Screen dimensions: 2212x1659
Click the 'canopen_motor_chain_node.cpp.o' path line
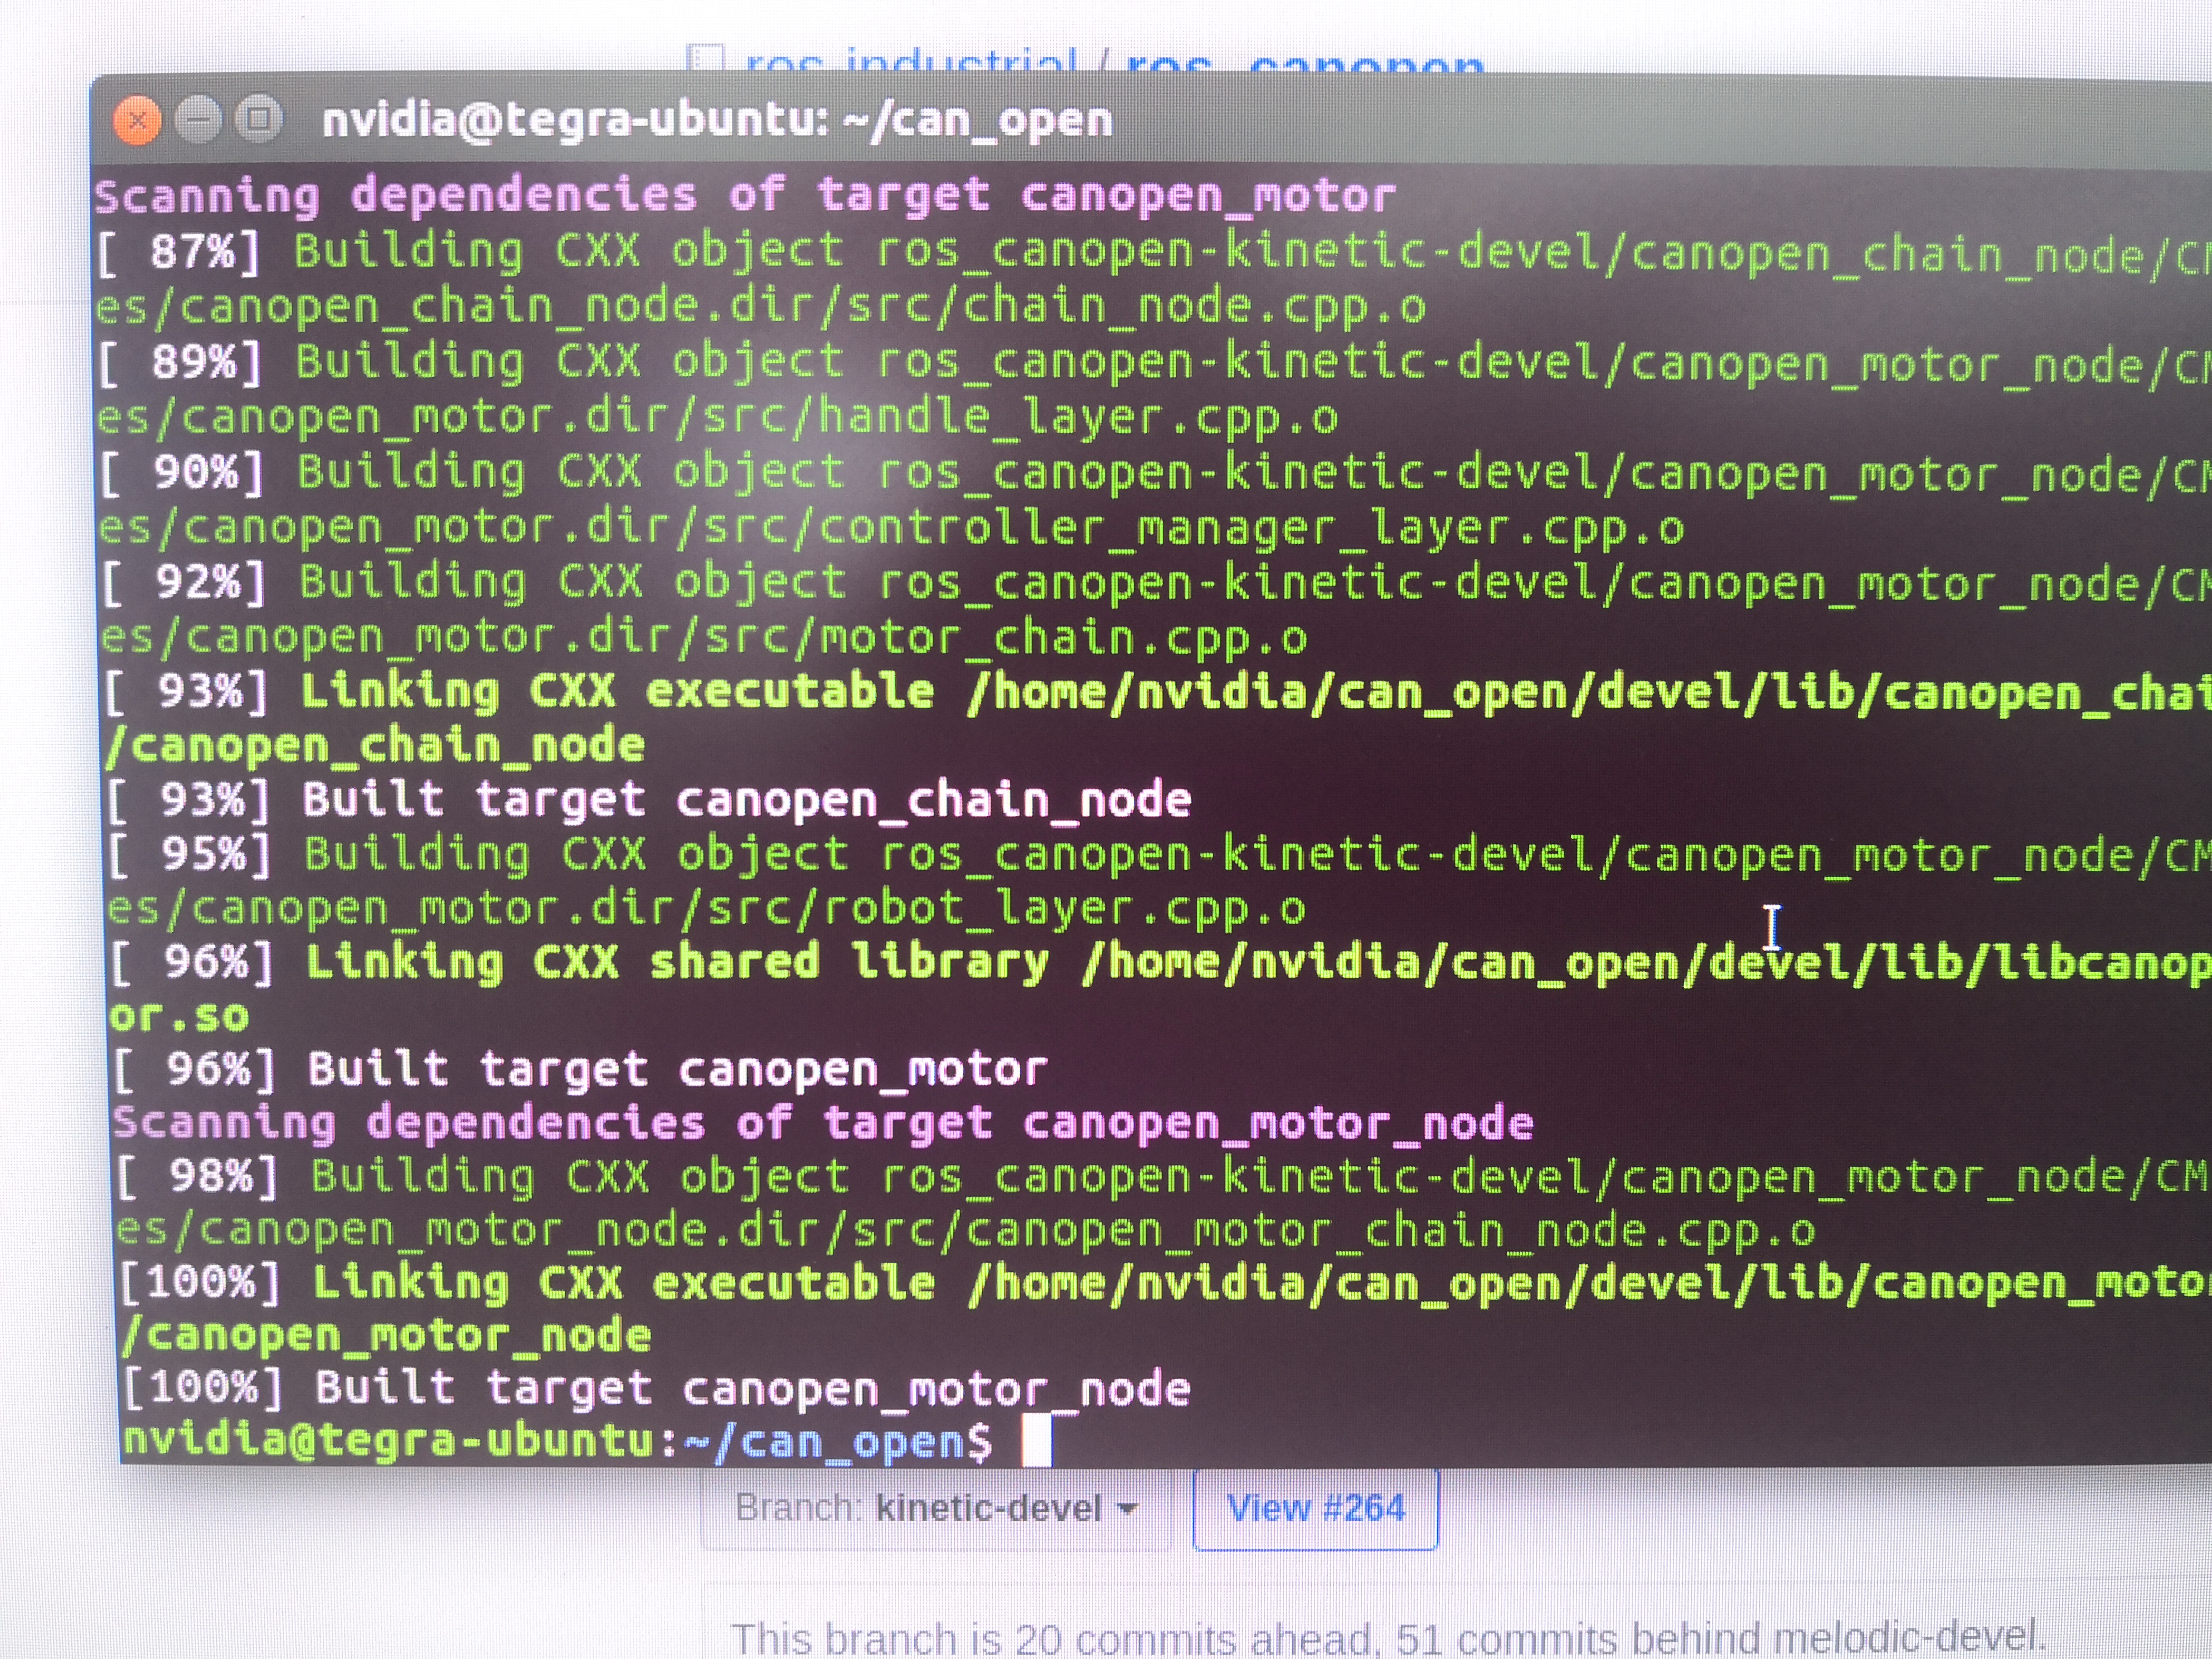(x=966, y=1231)
